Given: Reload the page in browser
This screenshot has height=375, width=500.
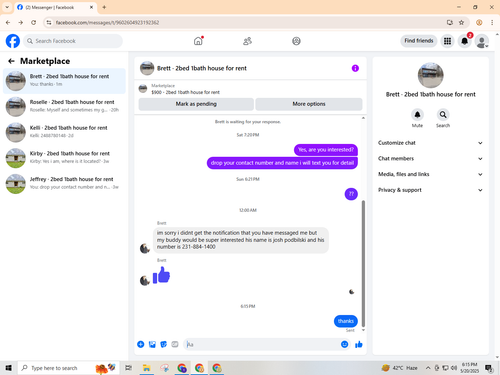Looking at the screenshot, I should coord(33,22).
